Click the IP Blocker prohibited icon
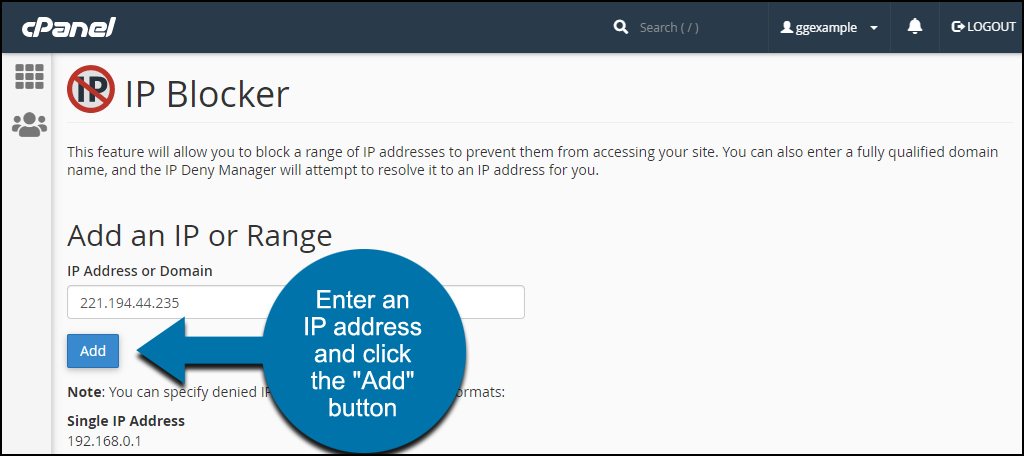Screen dimensions: 1024x456 [x=91, y=89]
